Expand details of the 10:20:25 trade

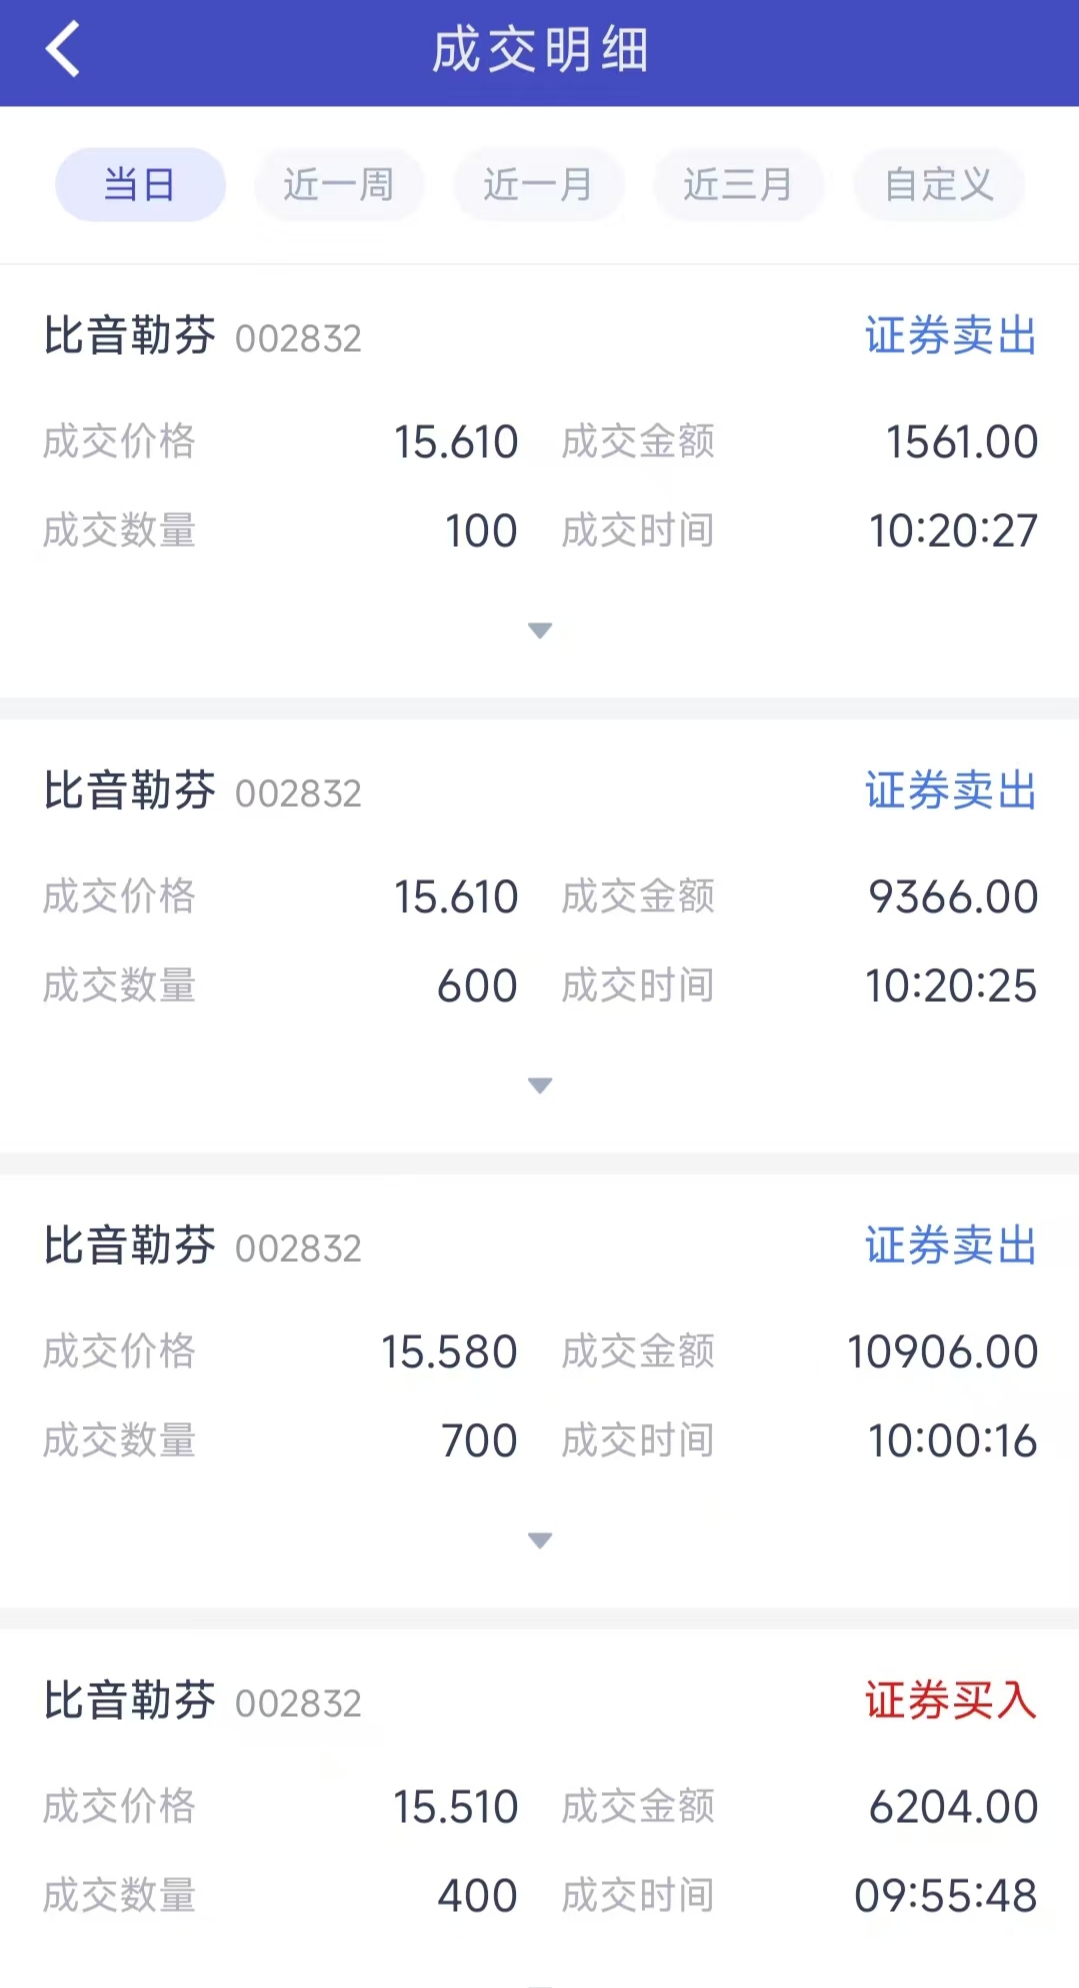click(540, 1085)
